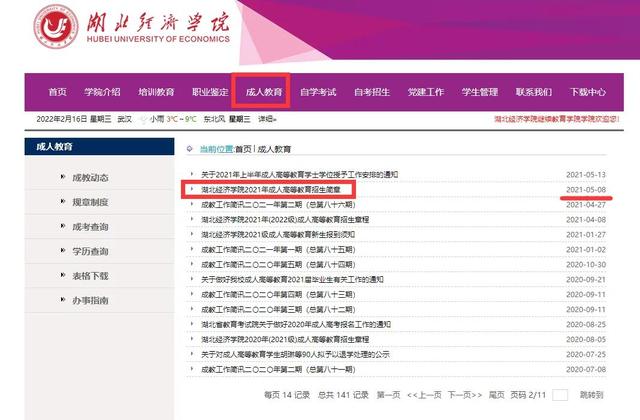Jump to 尾页 last page
Screen dimensions: 640x420
(497, 395)
